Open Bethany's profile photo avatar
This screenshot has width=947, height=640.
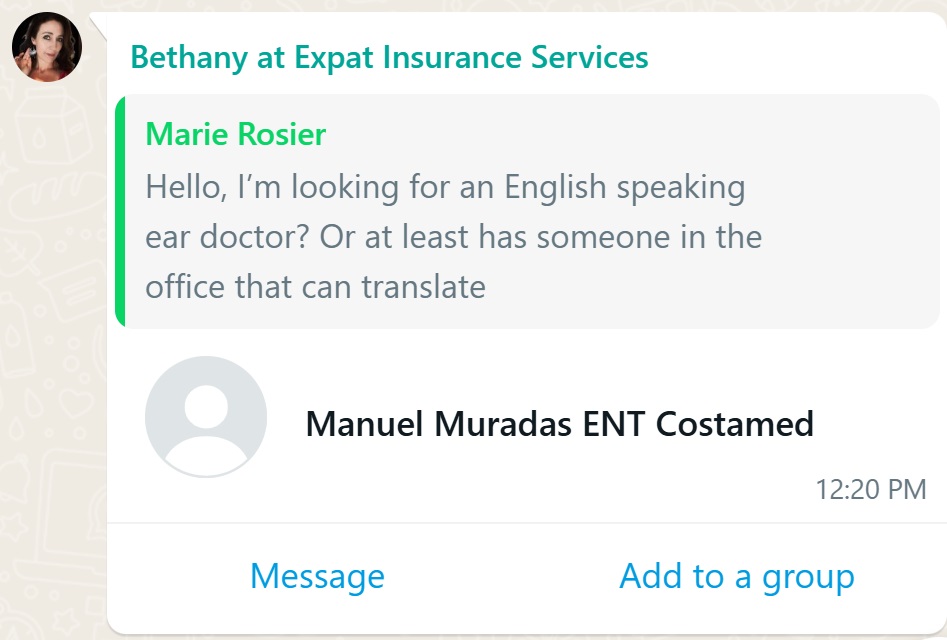[x=46, y=47]
